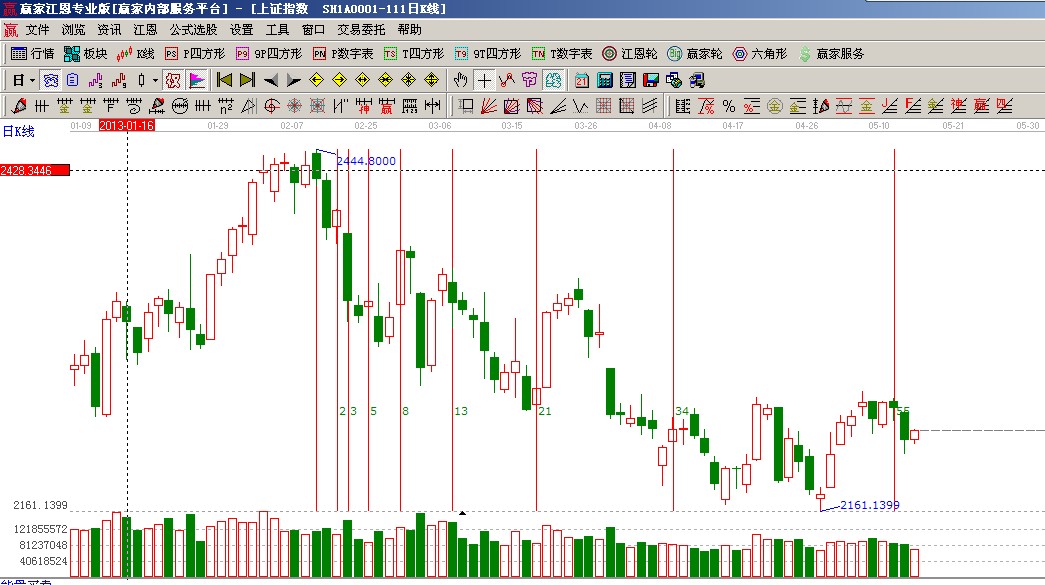The height and width of the screenshot is (585, 1045).
Task: Open the 公式选股 menu
Action: (x=193, y=30)
